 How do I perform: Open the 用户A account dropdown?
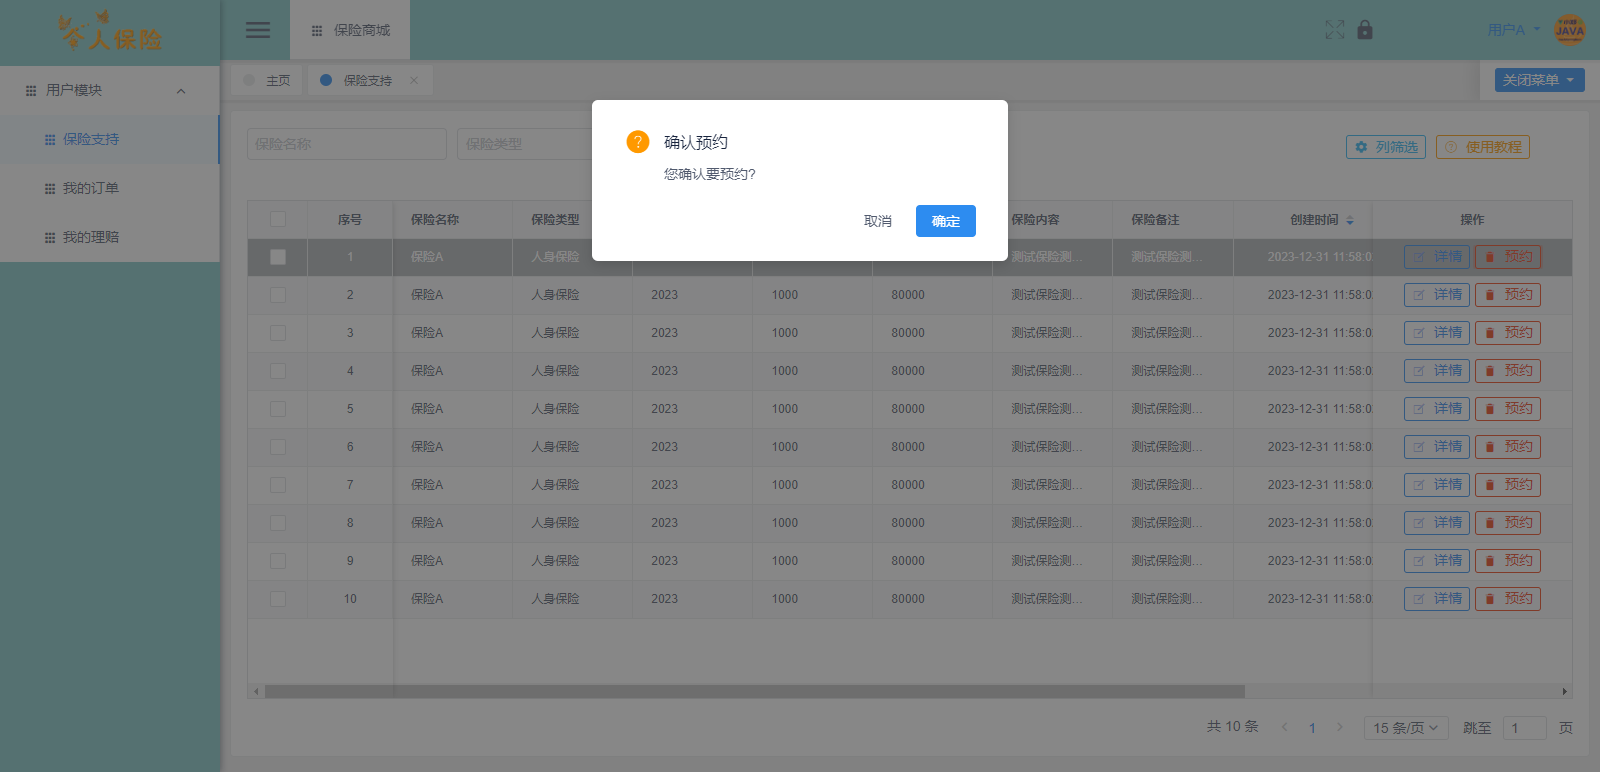click(1513, 30)
